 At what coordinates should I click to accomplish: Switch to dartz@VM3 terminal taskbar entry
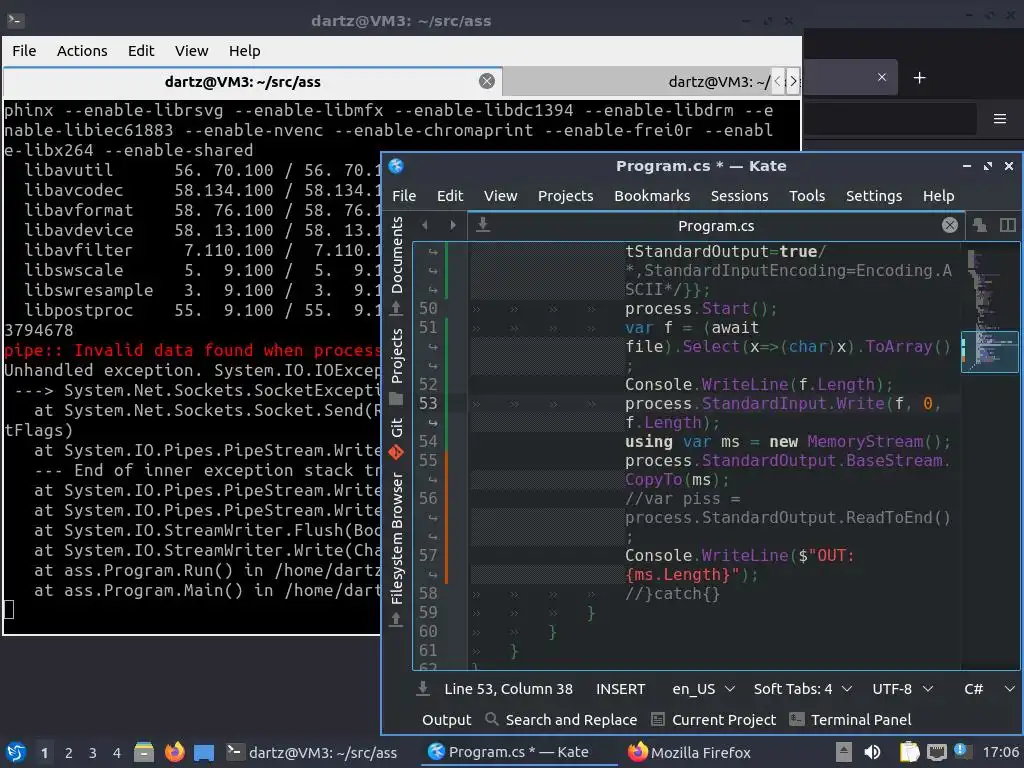312,752
